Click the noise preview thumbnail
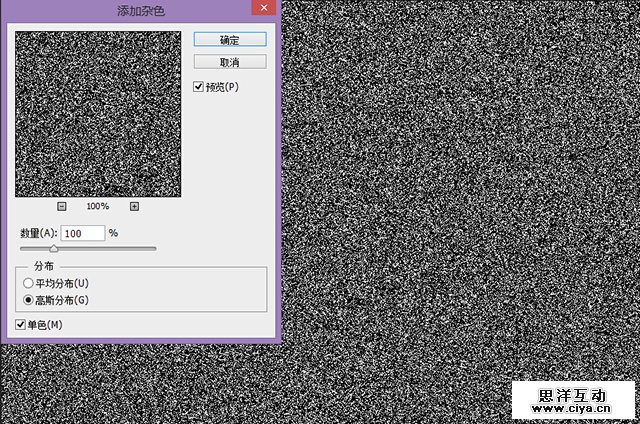The width and height of the screenshot is (640, 424). [x=98, y=114]
